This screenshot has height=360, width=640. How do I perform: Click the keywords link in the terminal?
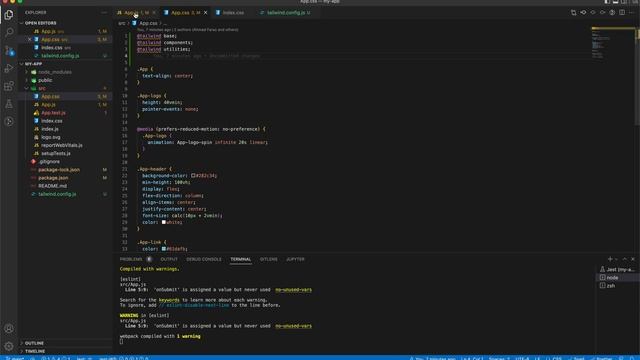(x=169, y=300)
